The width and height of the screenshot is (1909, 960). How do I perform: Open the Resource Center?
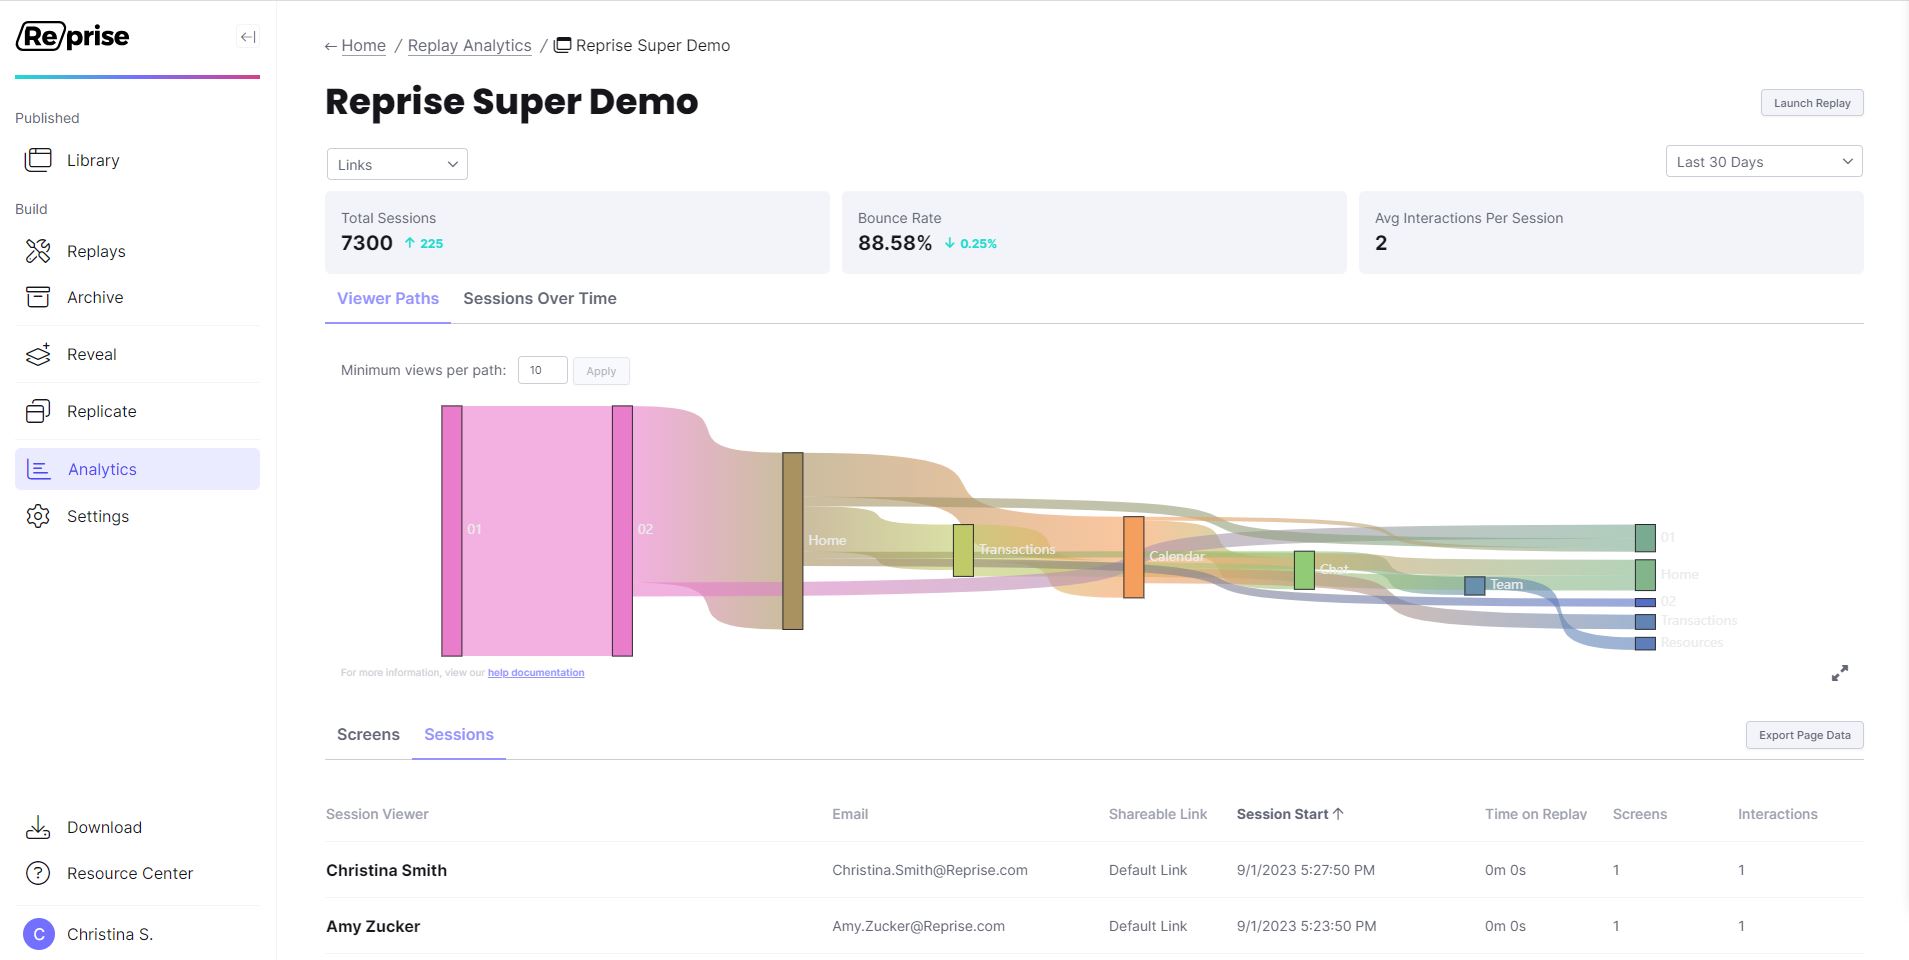(137, 873)
